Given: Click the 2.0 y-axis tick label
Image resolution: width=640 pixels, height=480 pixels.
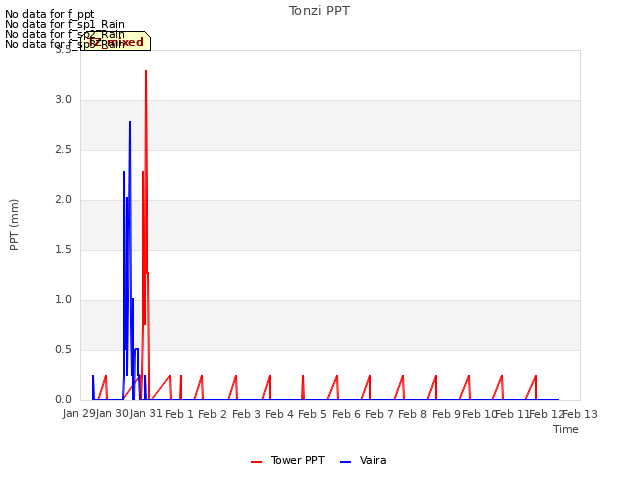Looking at the screenshot, I should point(63,200).
